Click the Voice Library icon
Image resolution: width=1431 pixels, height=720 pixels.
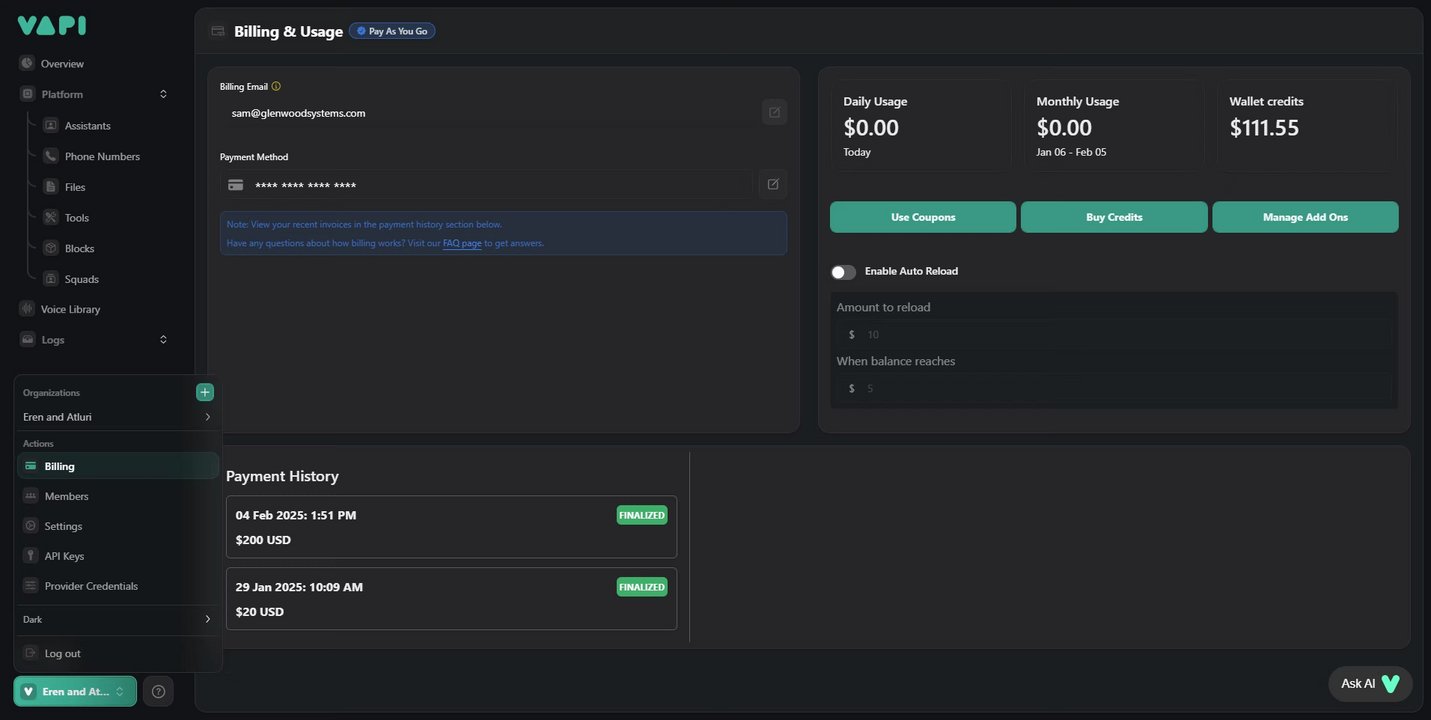27,309
